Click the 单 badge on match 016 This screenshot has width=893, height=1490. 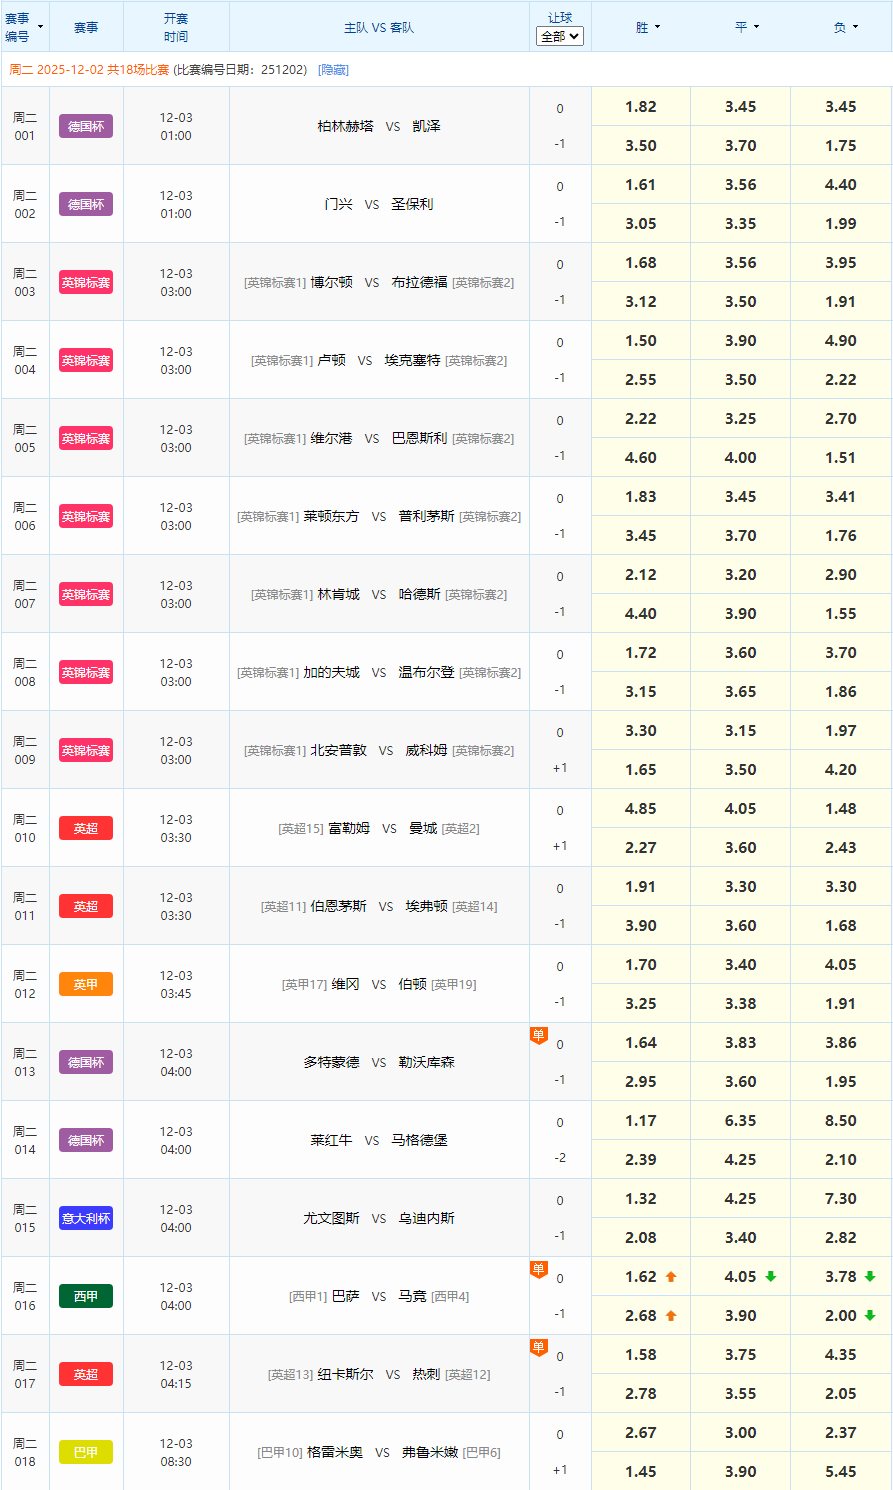click(539, 1270)
